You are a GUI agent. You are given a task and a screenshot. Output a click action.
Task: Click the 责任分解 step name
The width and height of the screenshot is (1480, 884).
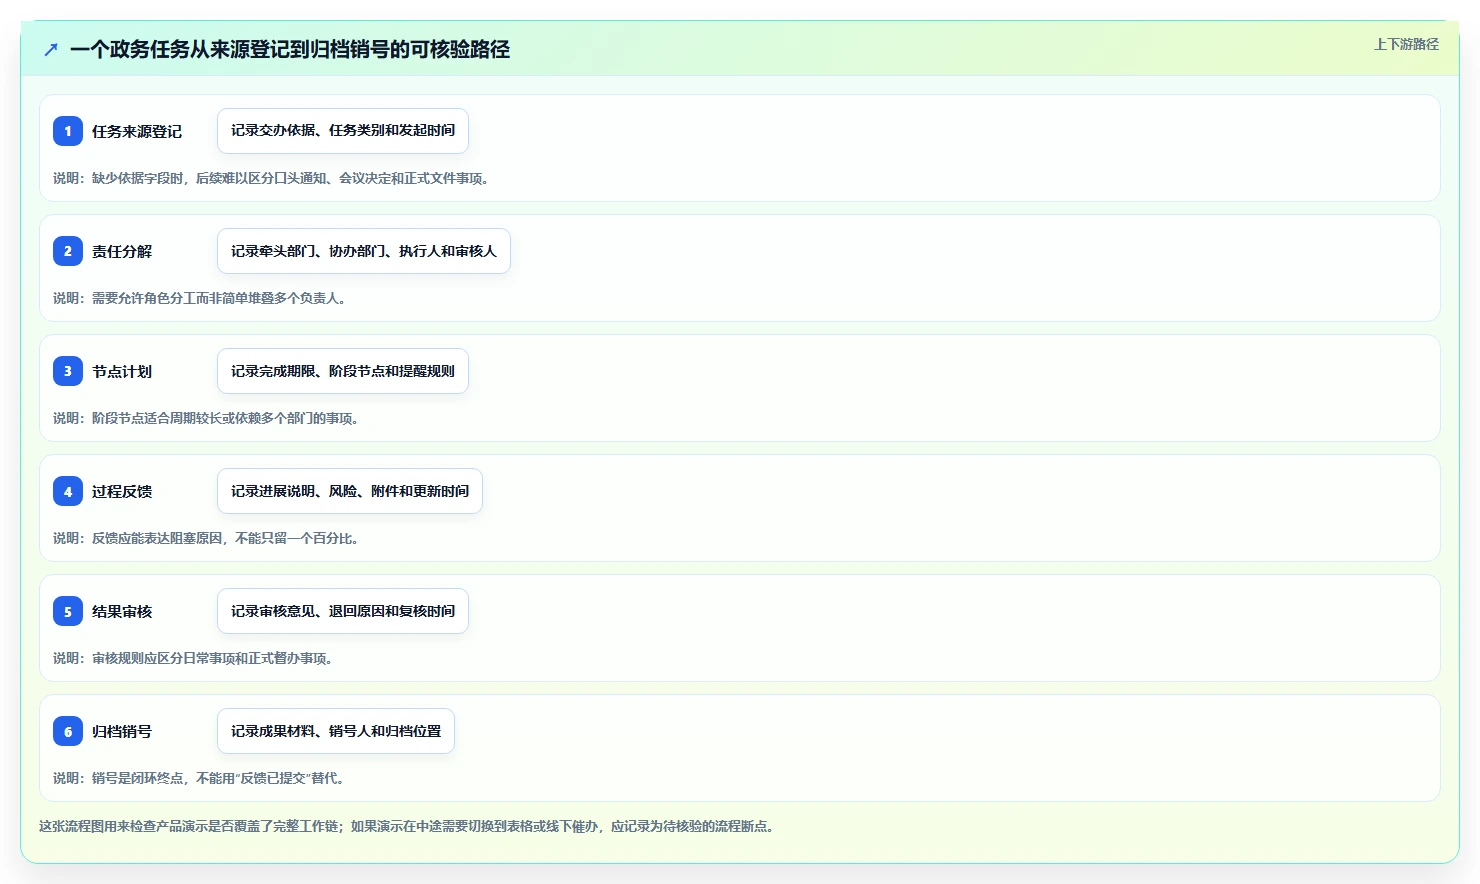(x=122, y=251)
